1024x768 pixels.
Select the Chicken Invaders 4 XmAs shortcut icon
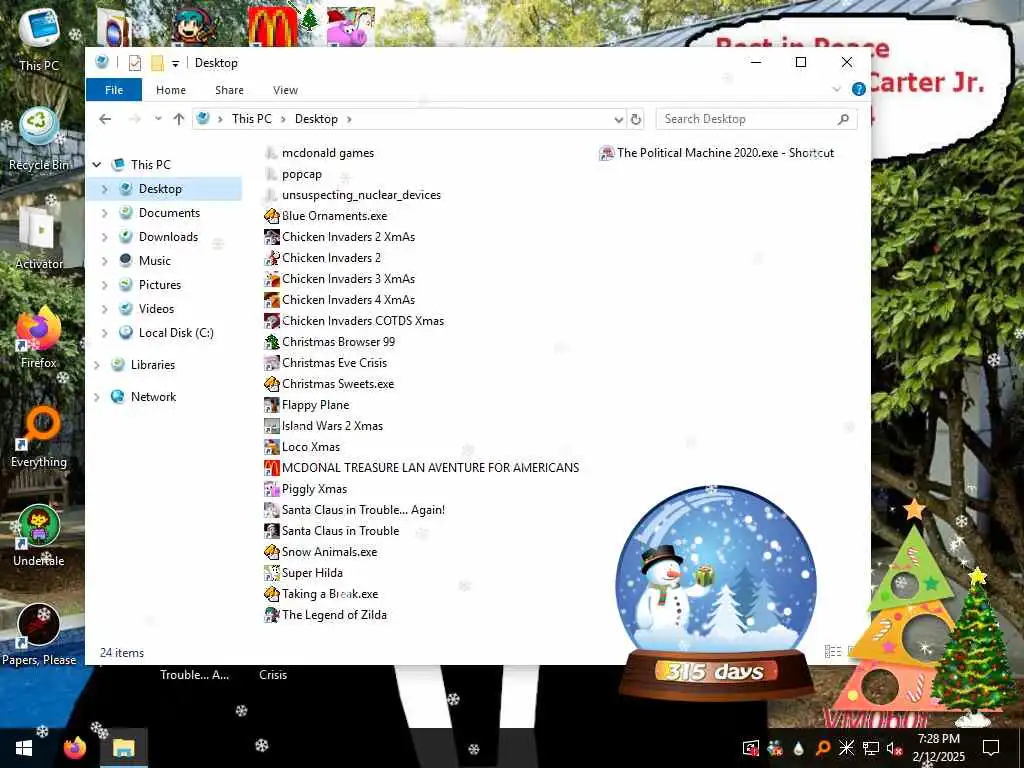click(272, 300)
